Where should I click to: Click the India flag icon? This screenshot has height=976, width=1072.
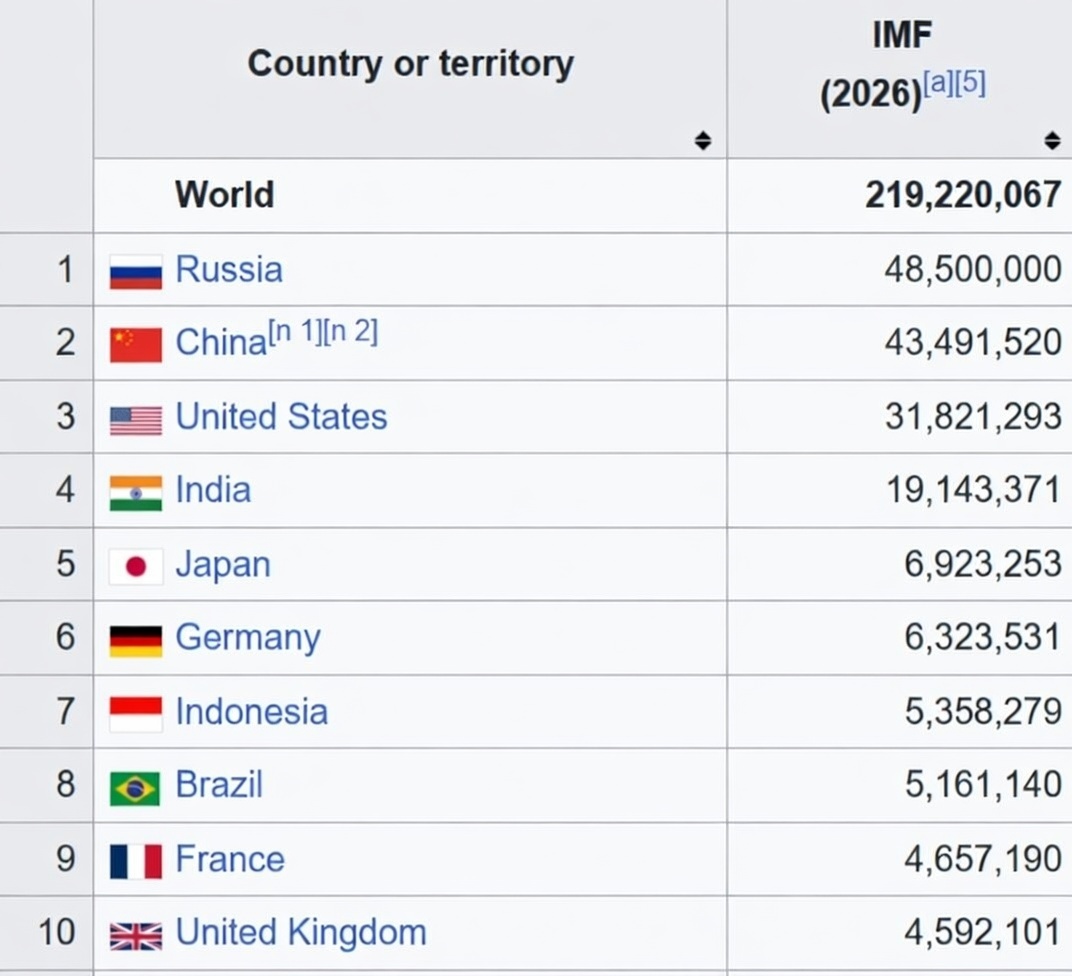pyautogui.click(x=135, y=490)
